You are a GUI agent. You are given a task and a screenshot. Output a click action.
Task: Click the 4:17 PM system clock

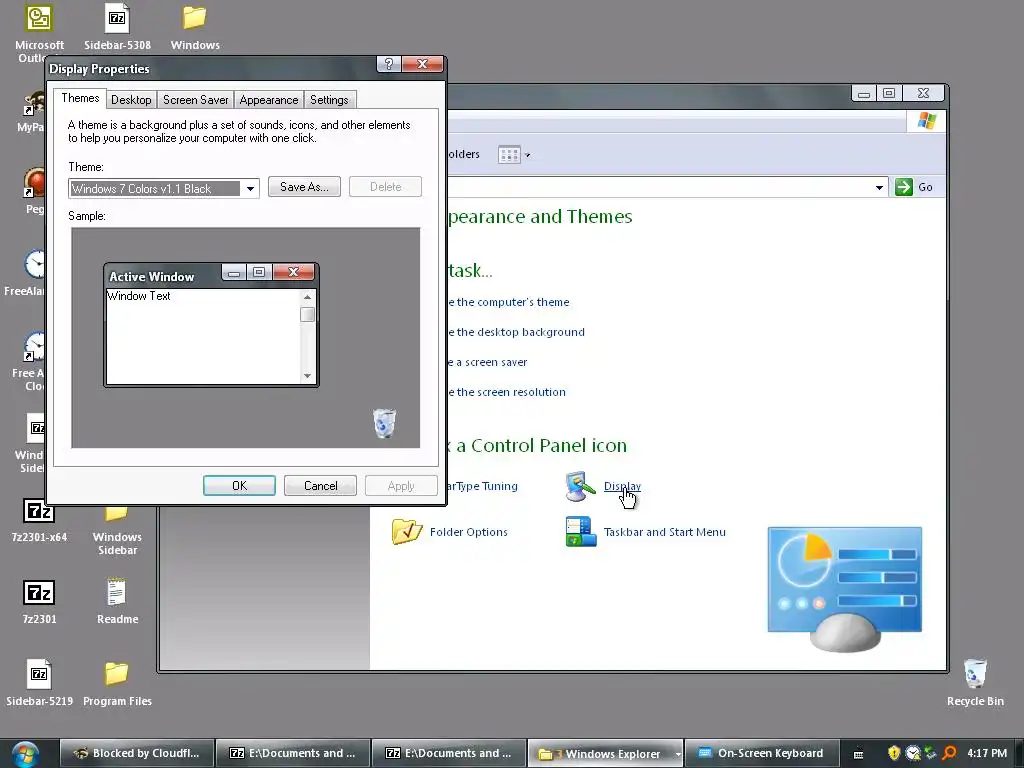tap(986, 753)
